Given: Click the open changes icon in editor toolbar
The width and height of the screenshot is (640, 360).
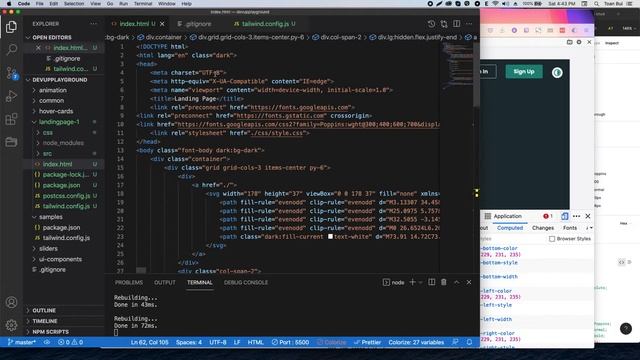Looking at the screenshot, I should pyautogui.click(x=444, y=24).
